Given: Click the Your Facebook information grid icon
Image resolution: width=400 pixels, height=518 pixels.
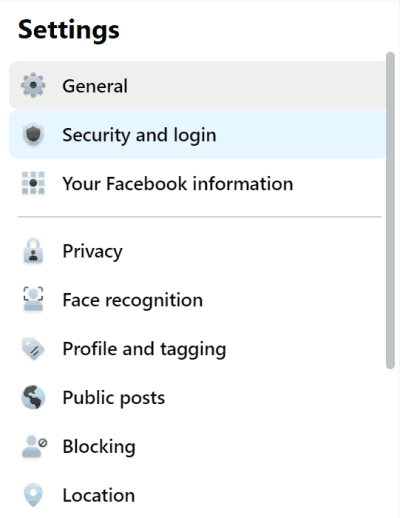Looking at the screenshot, I should 33,183.
